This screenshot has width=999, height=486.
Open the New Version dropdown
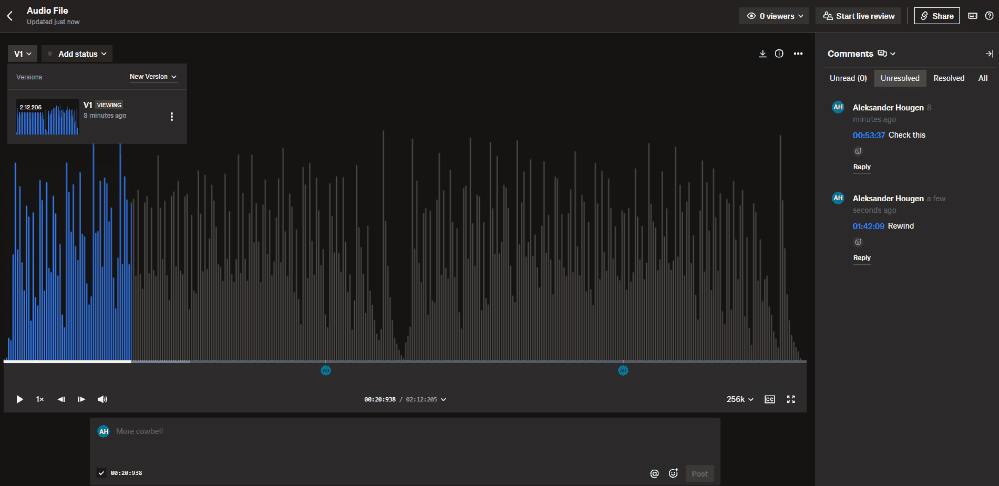pos(153,77)
